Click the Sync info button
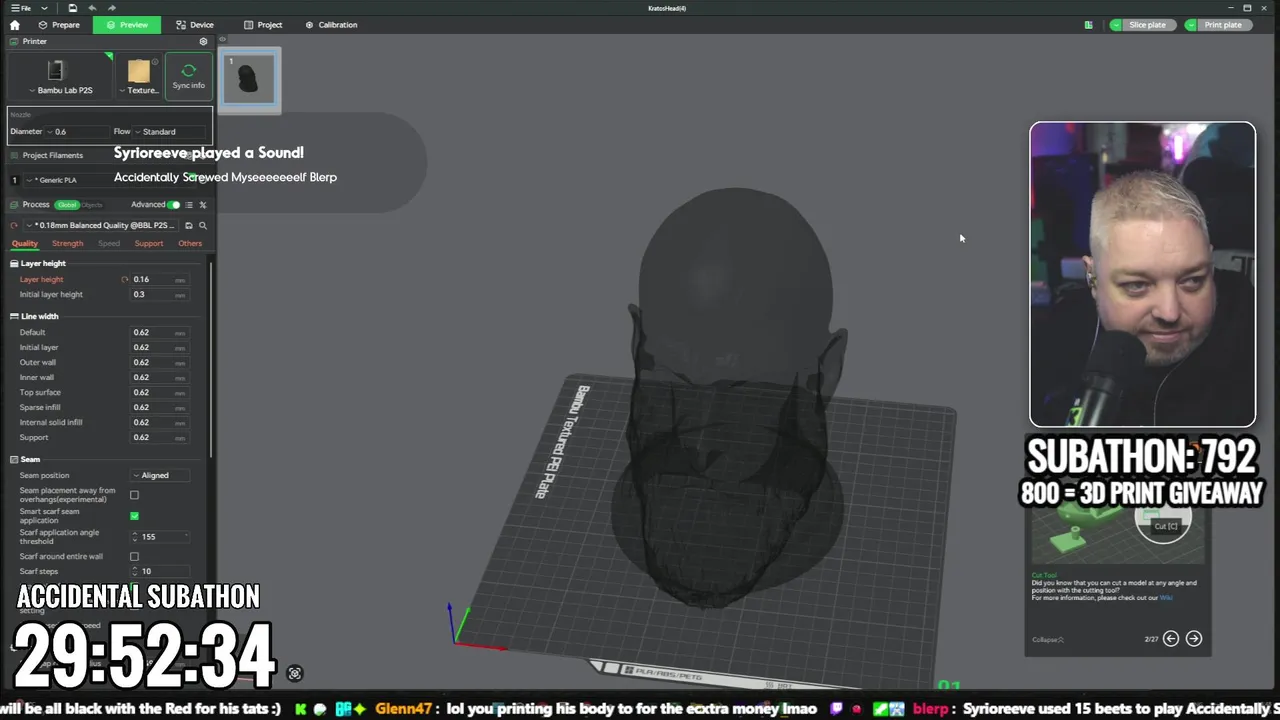 (188, 76)
